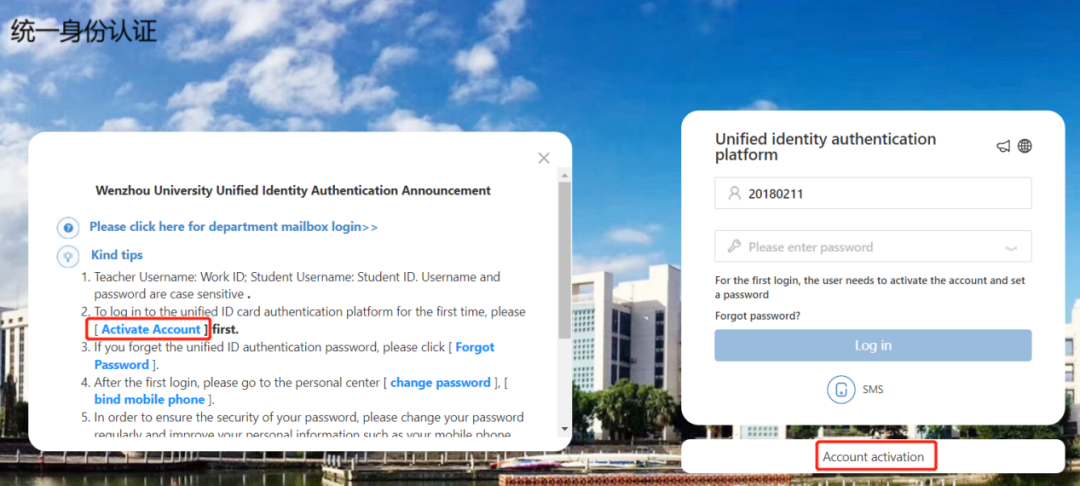Click the announcement scrollbar down arrow
Viewport: 1080px width, 486px height.
[x=565, y=430]
